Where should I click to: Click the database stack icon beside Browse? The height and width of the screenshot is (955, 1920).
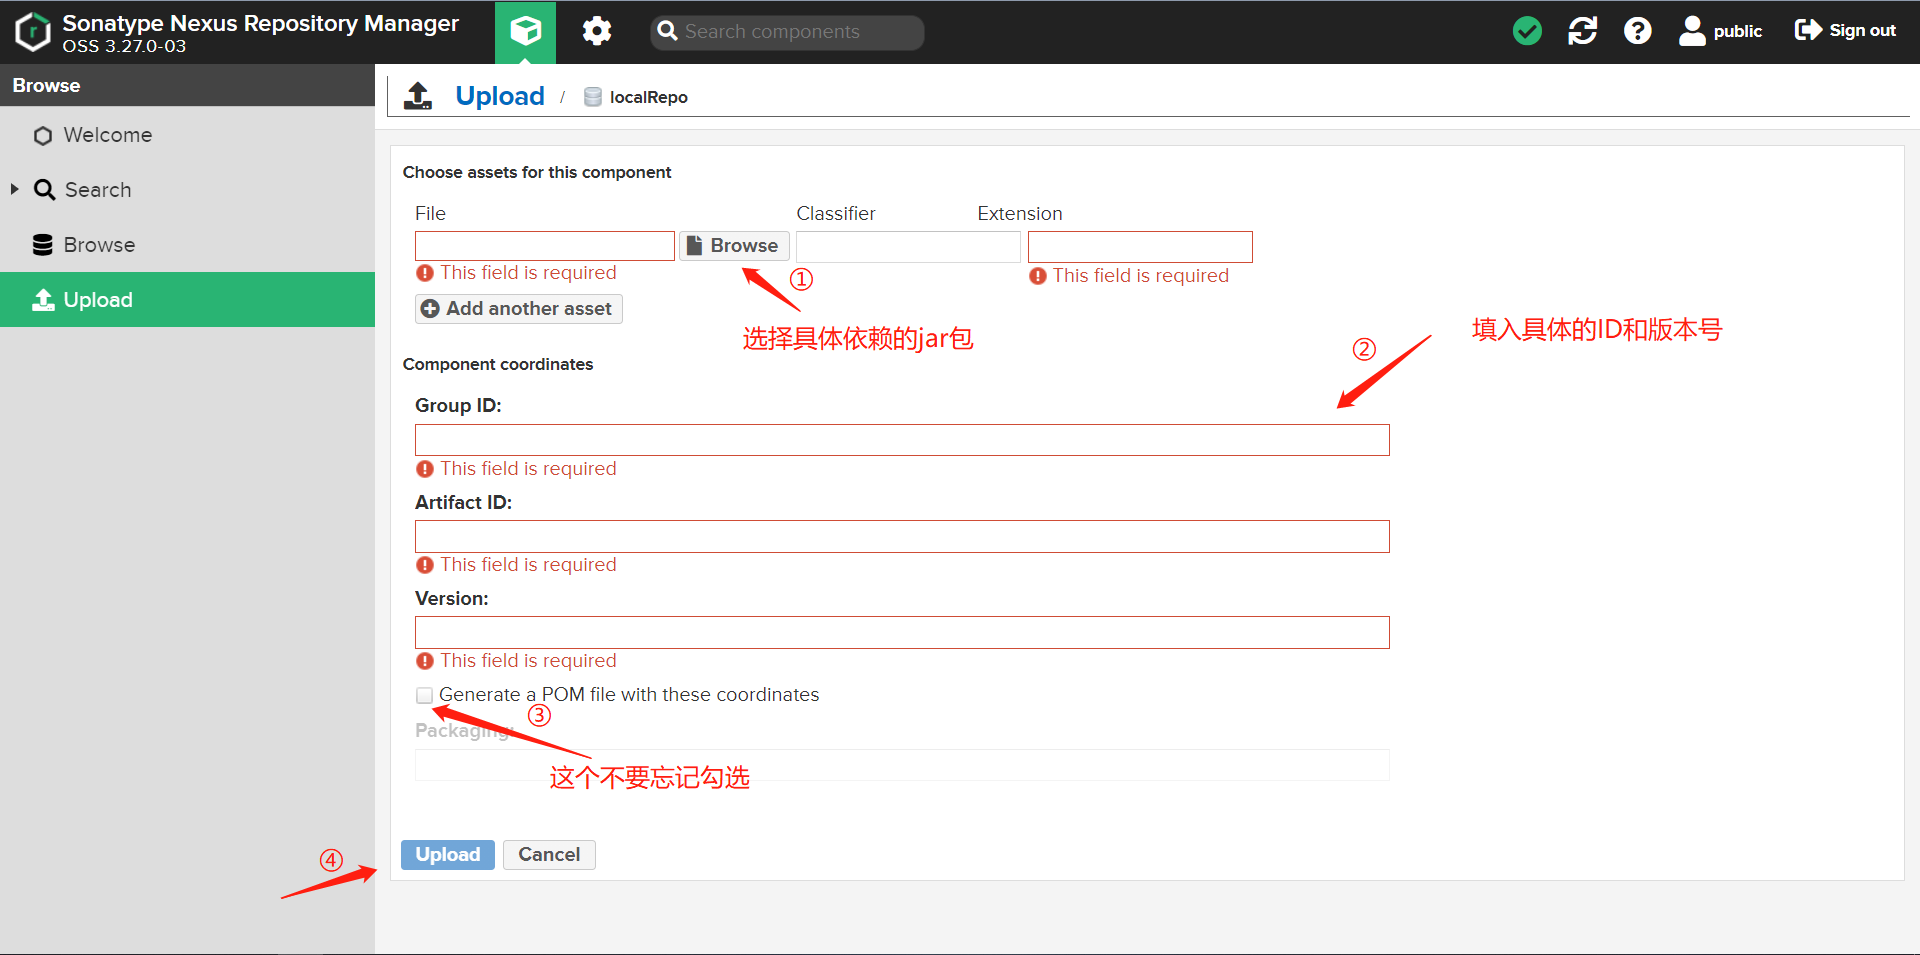pyautogui.click(x=43, y=245)
